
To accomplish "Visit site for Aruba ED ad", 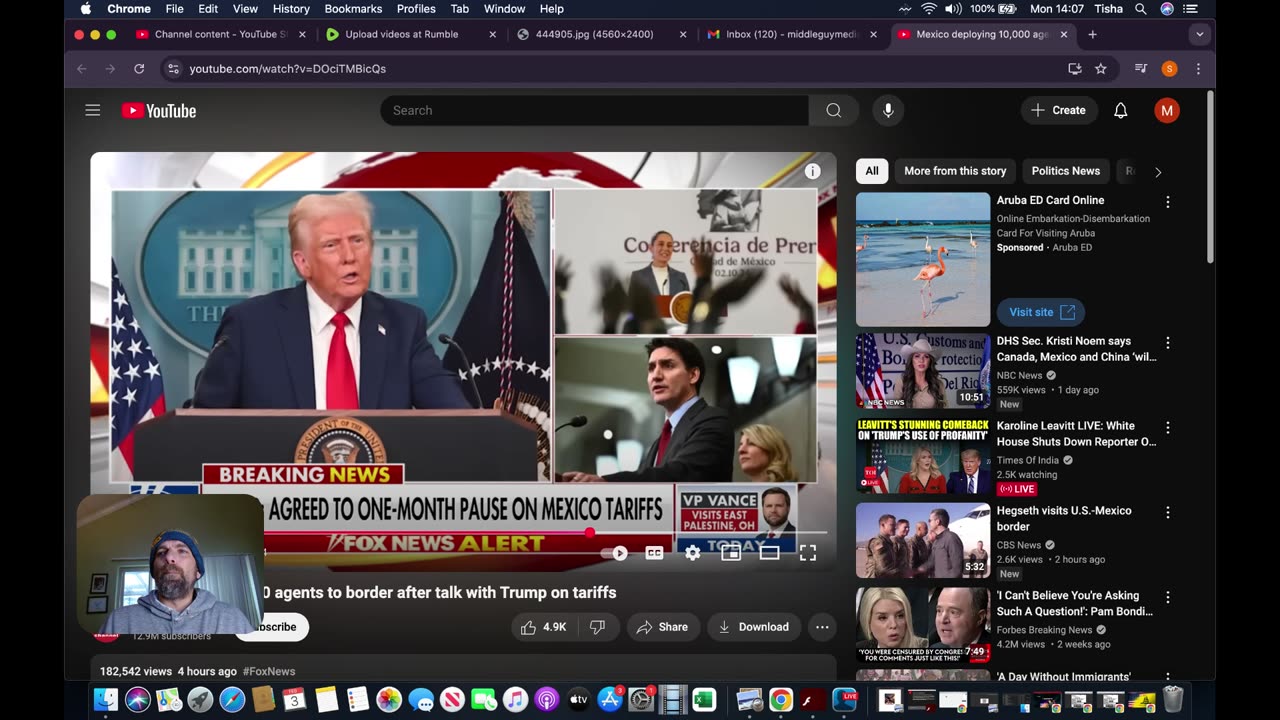I will pyautogui.click(x=1041, y=312).
